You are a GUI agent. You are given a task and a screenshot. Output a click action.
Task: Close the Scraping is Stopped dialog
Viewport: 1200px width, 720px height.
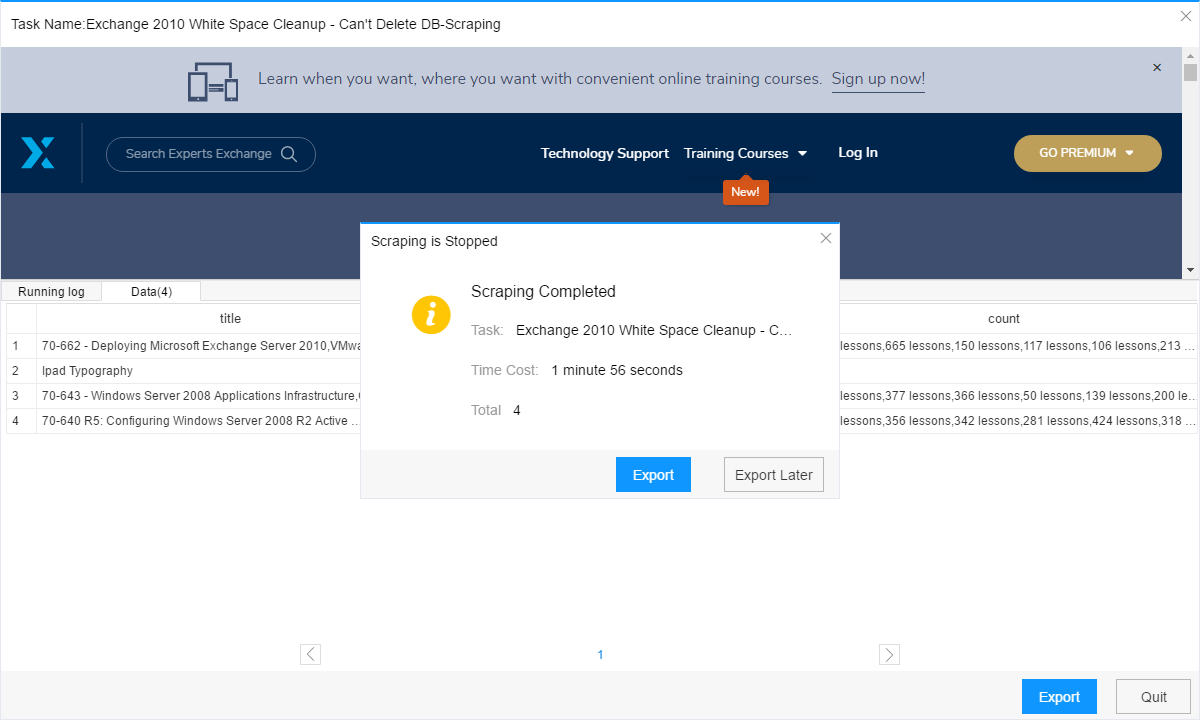pyautogui.click(x=825, y=238)
